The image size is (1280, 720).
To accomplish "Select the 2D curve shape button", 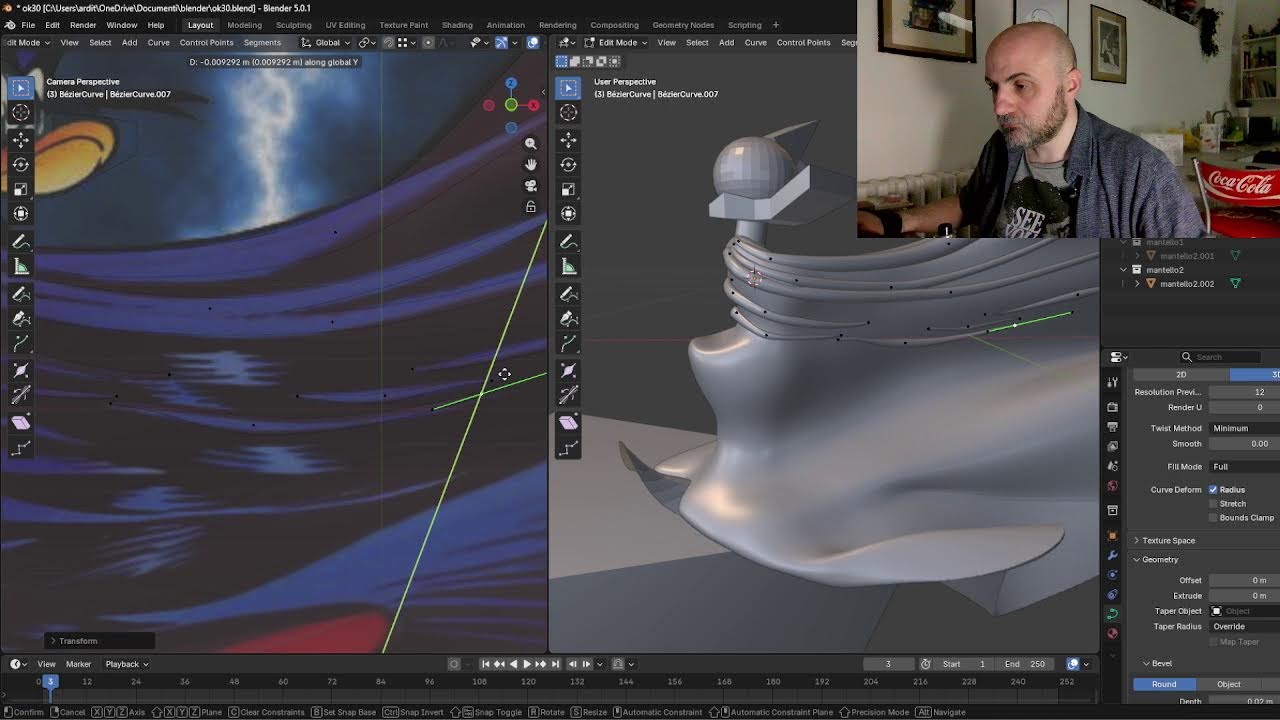I will (1181, 375).
